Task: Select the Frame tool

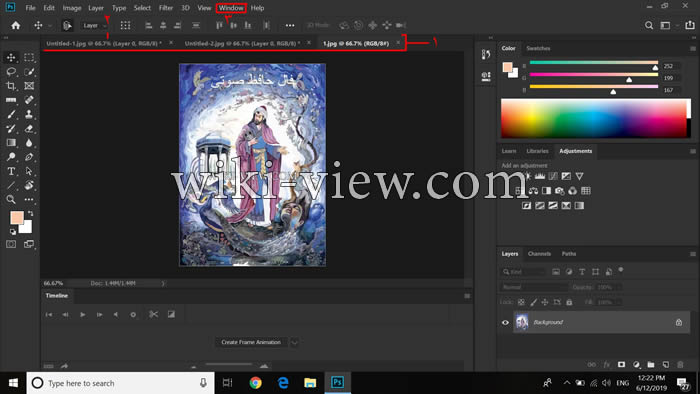Action: point(29,86)
